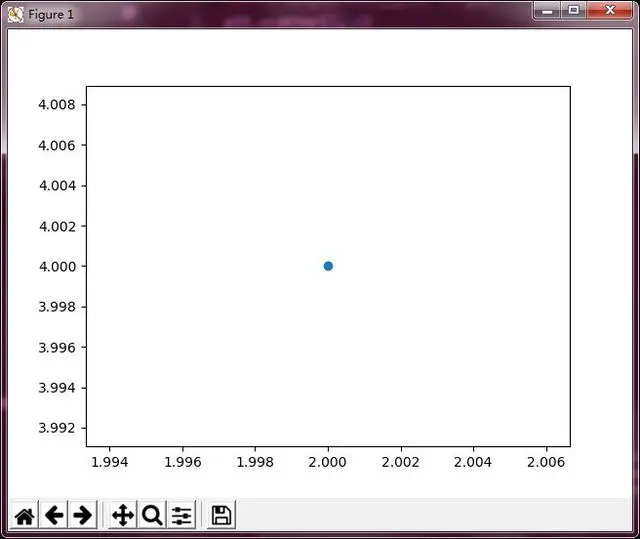
Task: Click the x-axis tick label 1.998
Action: click(x=255, y=462)
